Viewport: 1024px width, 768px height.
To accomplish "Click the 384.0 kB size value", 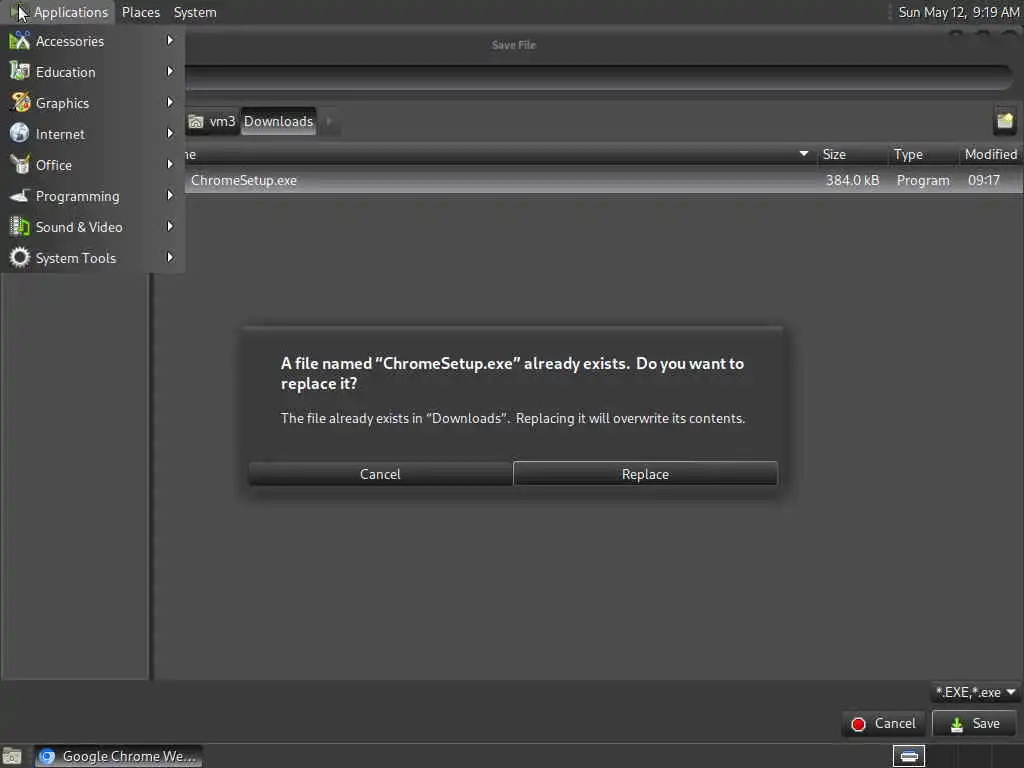I will tap(852, 180).
